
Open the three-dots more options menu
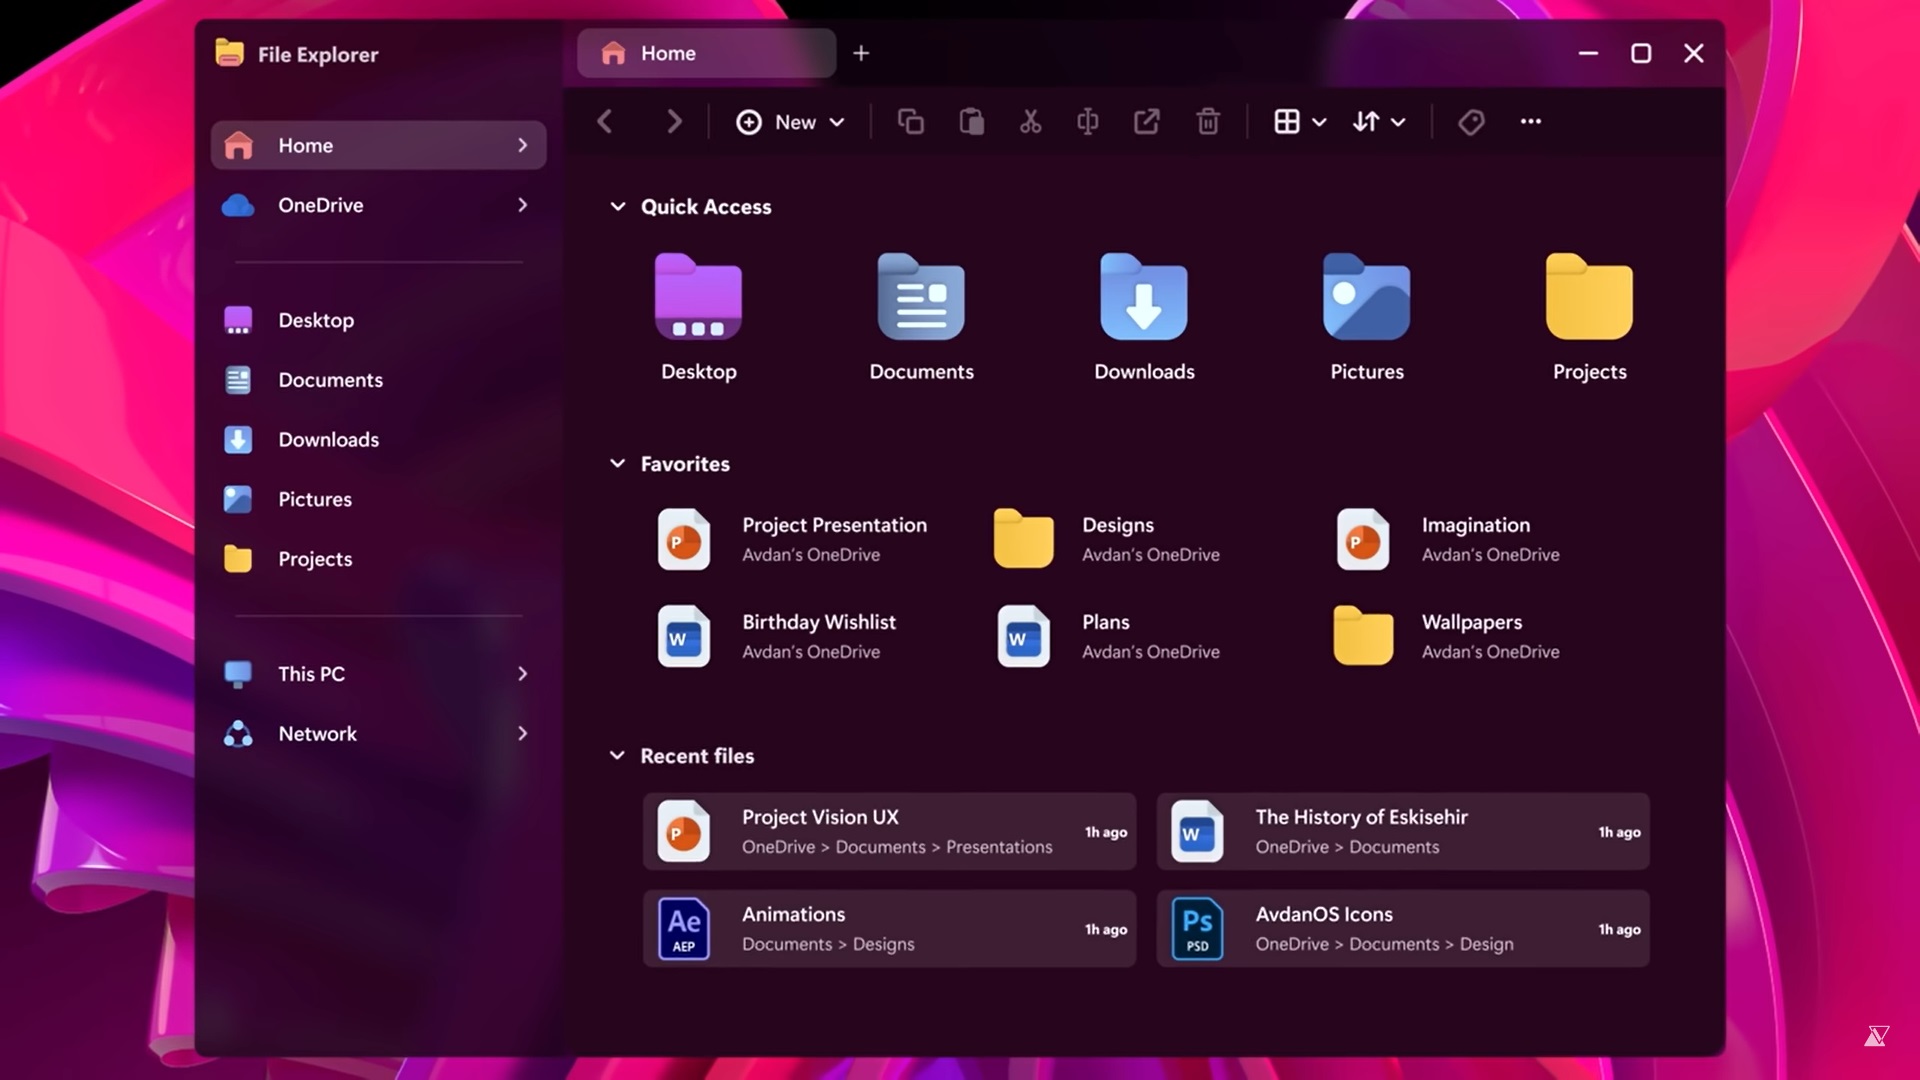click(1531, 122)
